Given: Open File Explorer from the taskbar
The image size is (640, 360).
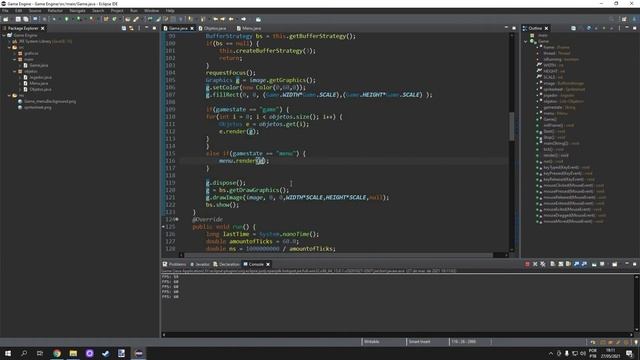Looking at the screenshot, I should click(73, 353).
